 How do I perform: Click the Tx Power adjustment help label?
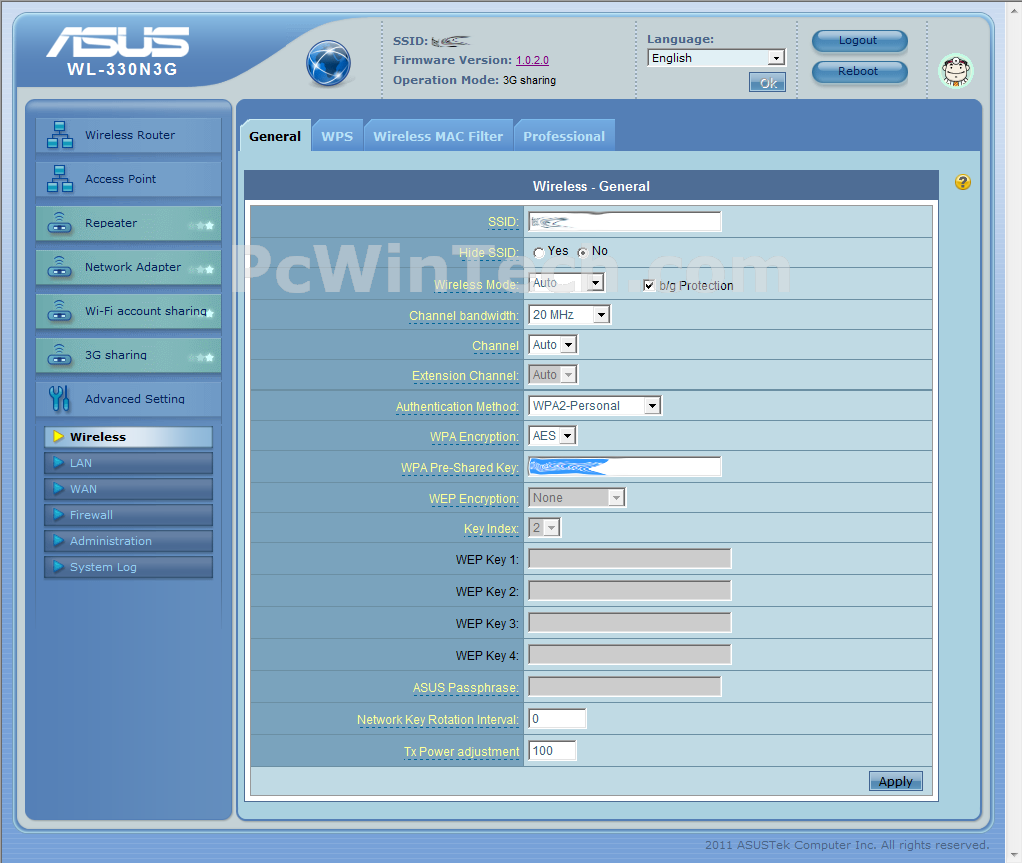461,752
